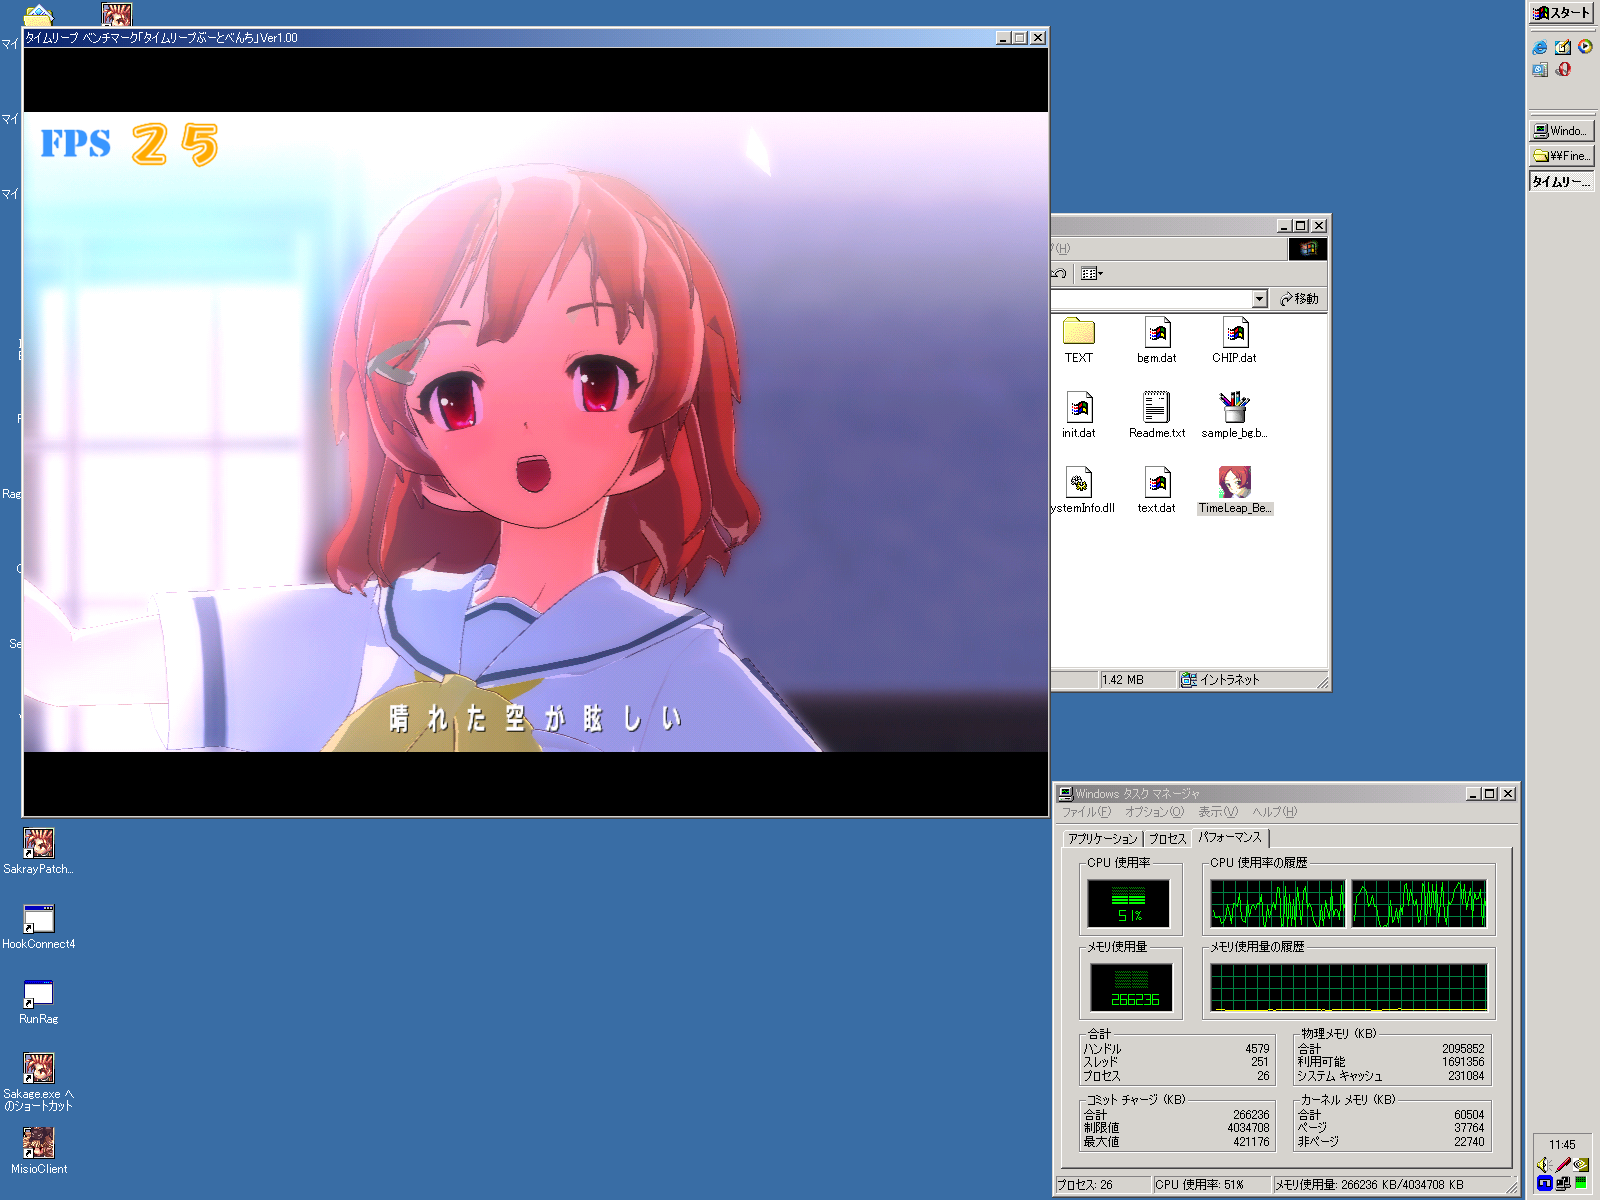This screenshot has height=1200, width=1600.
Task: Select the sample_bg bitmap file
Action: [1234, 409]
